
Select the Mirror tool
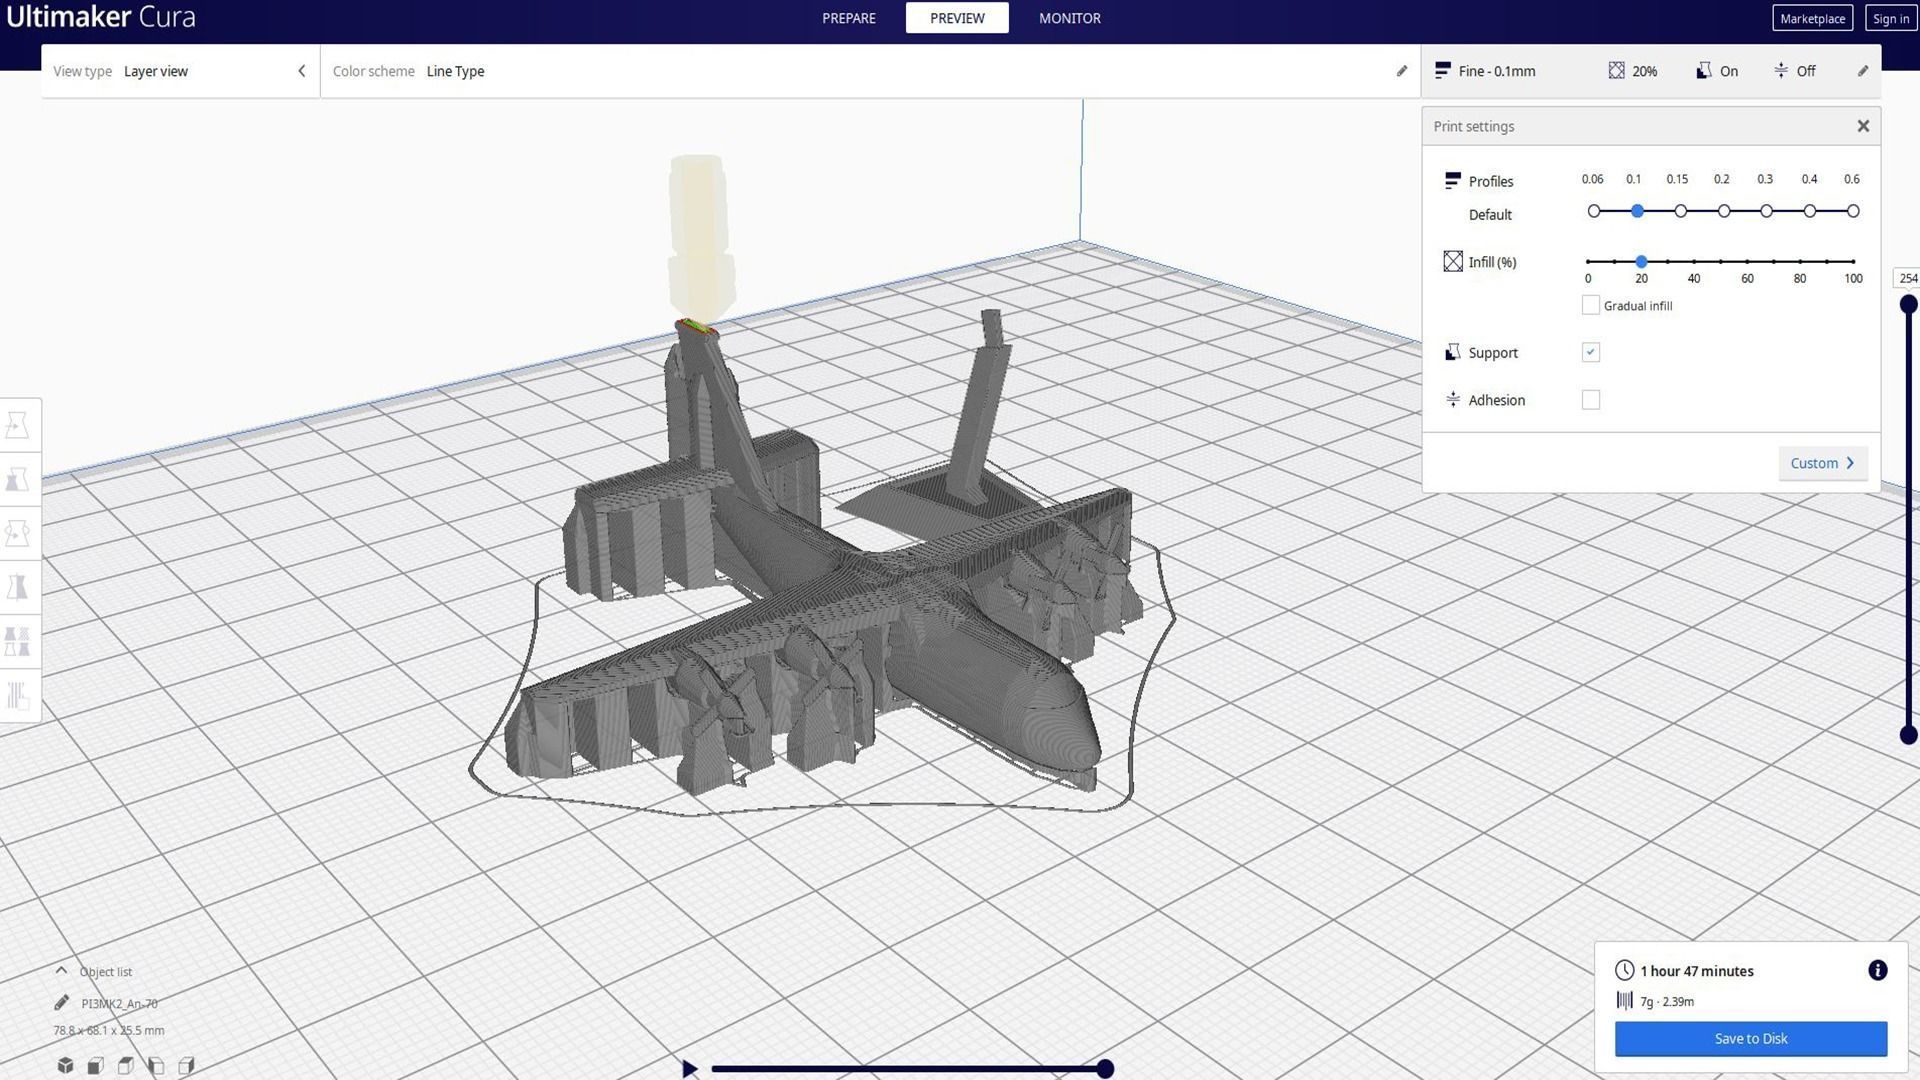tap(18, 587)
